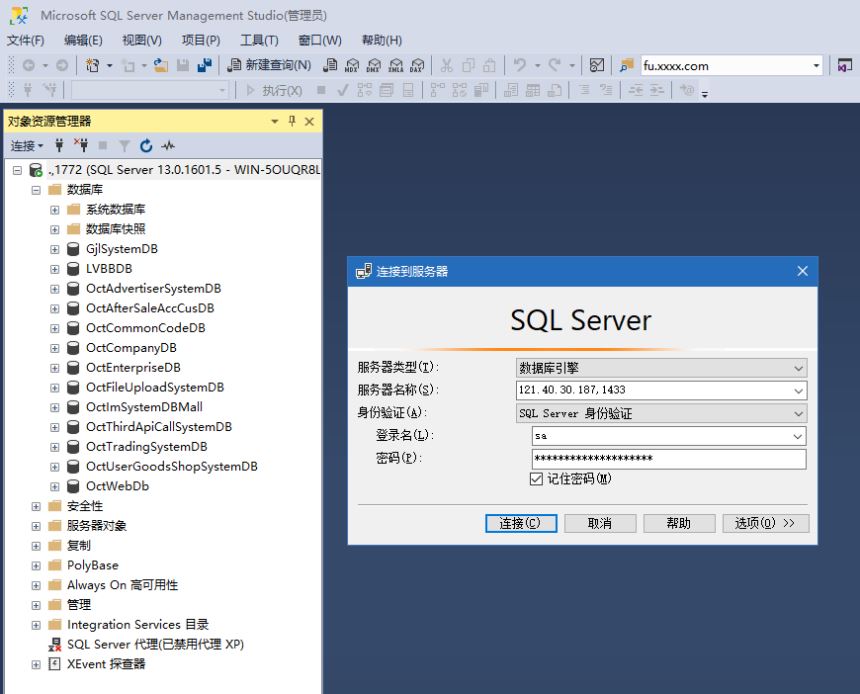Expand the PolyBase folder

pyautogui.click(x=36, y=565)
